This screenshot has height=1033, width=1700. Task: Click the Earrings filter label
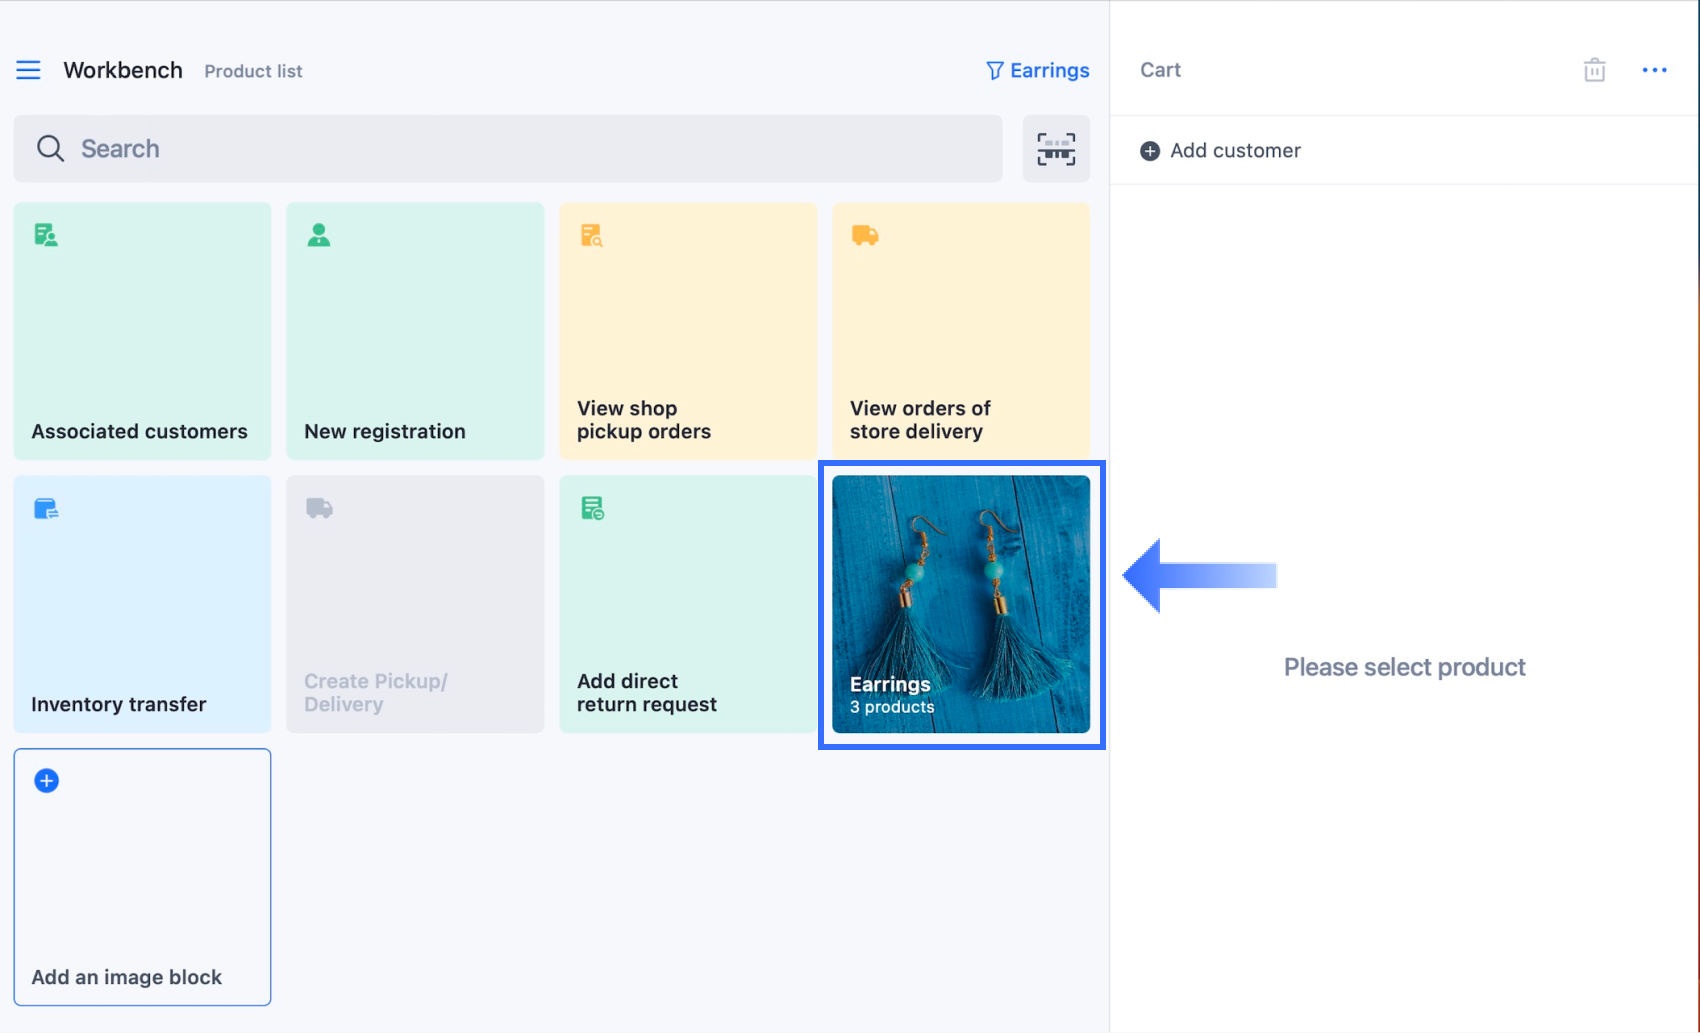(x=1049, y=70)
